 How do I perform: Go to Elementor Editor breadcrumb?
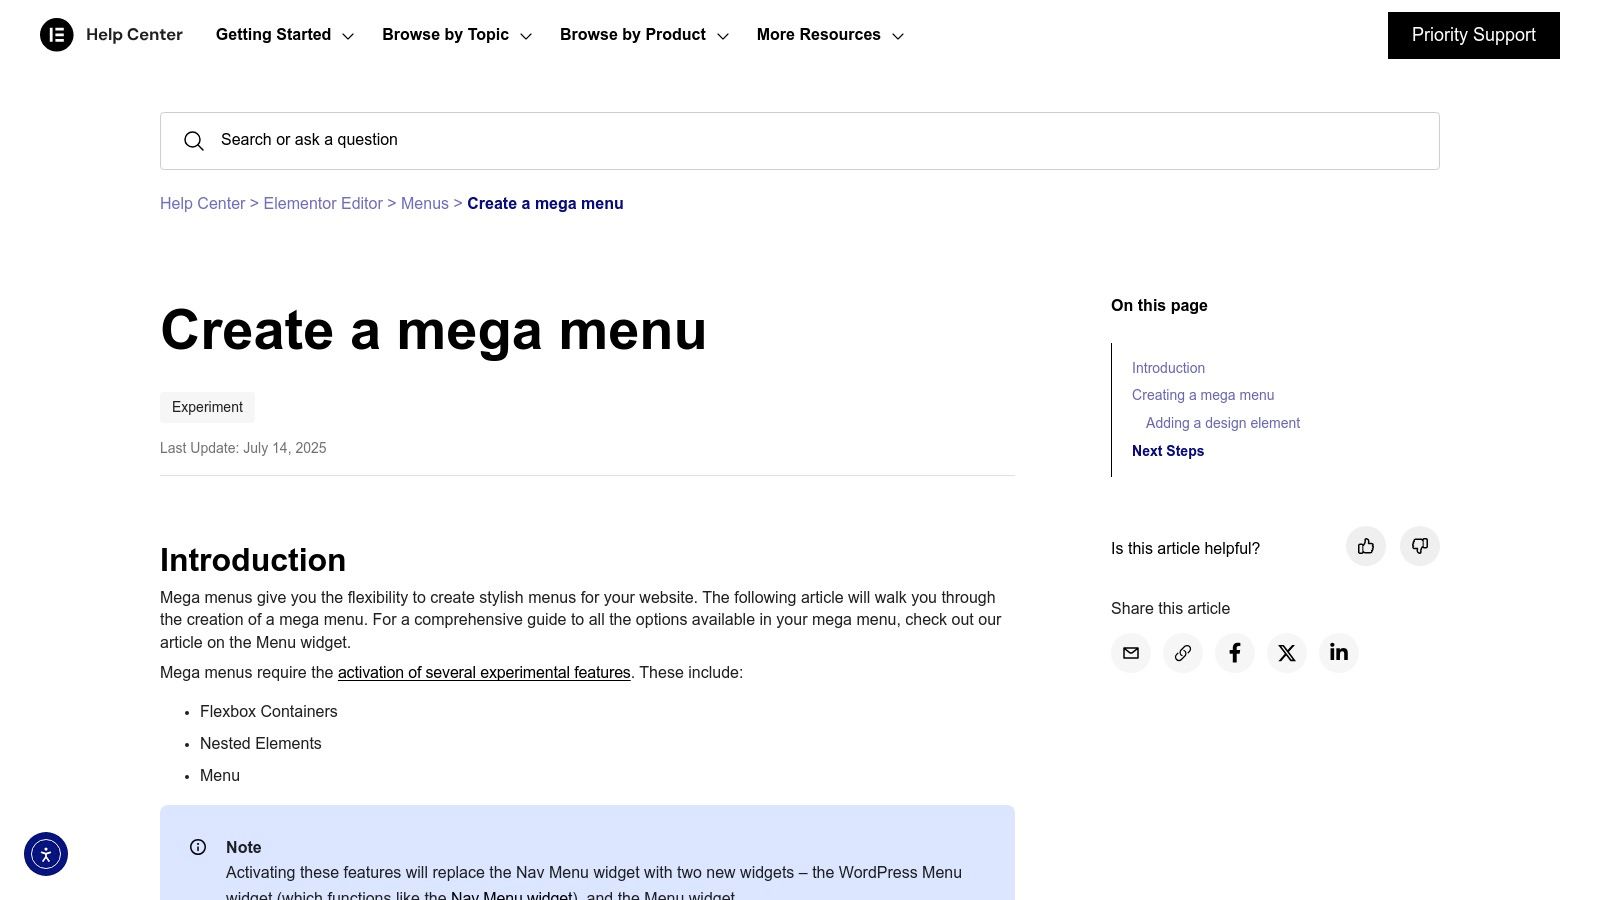coord(323,204)
